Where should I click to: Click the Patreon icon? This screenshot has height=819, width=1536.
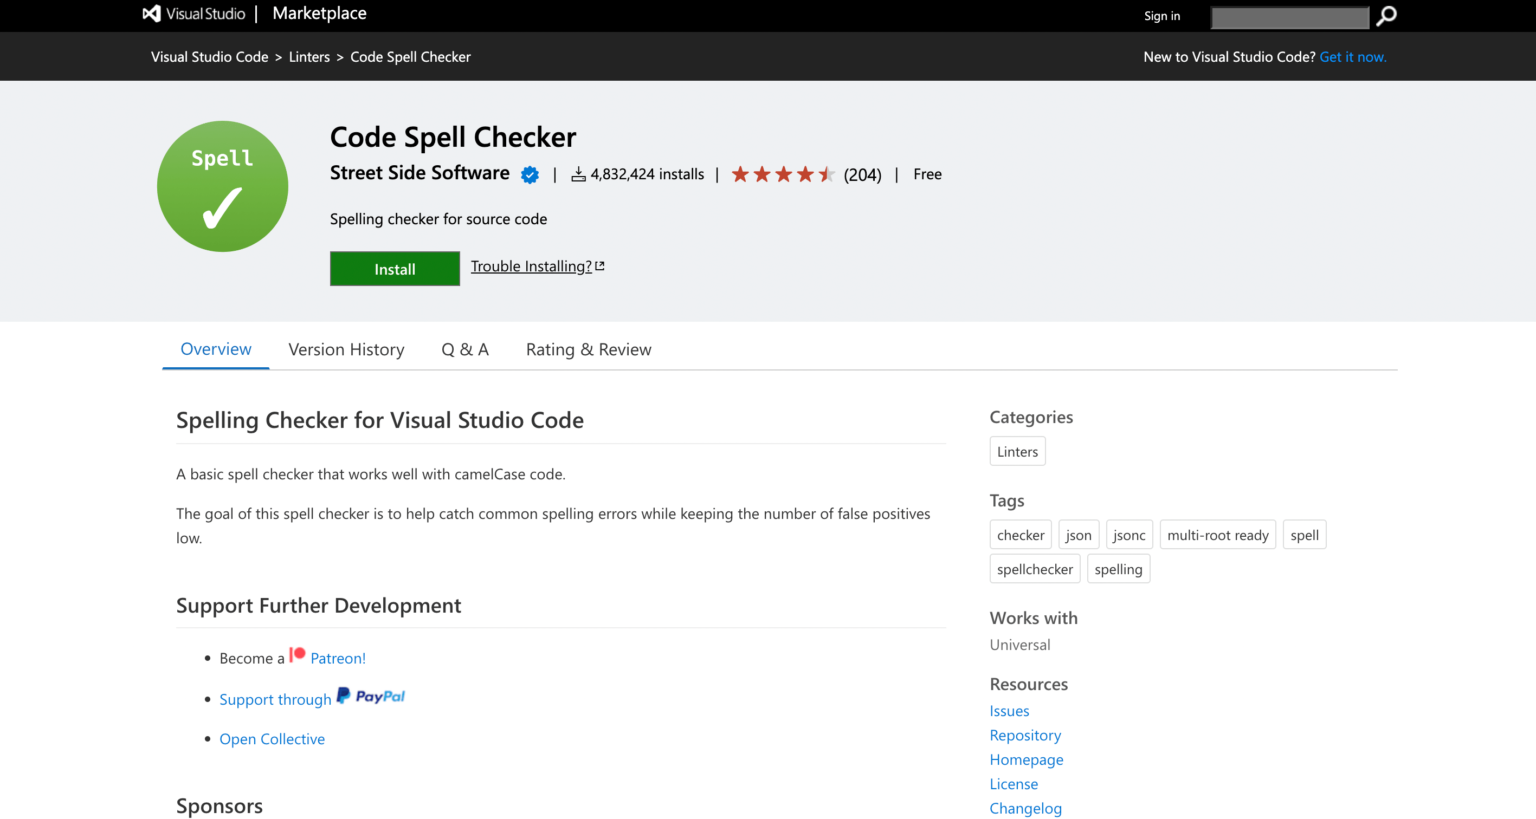point(297,653)
